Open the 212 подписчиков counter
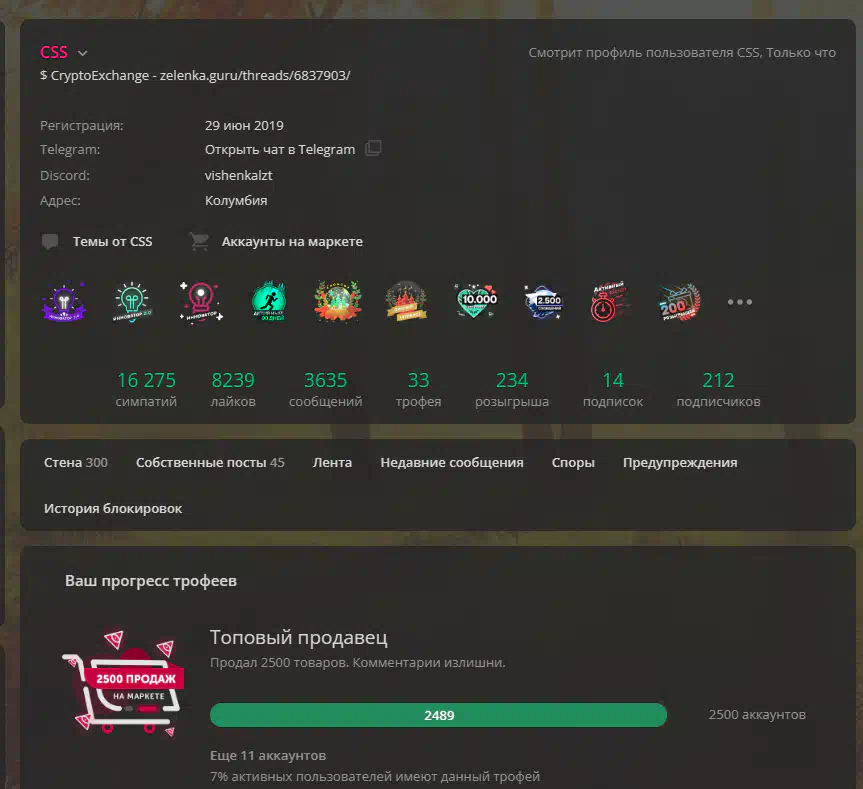Viewport: 863px width, 789px height. (718, 390)
